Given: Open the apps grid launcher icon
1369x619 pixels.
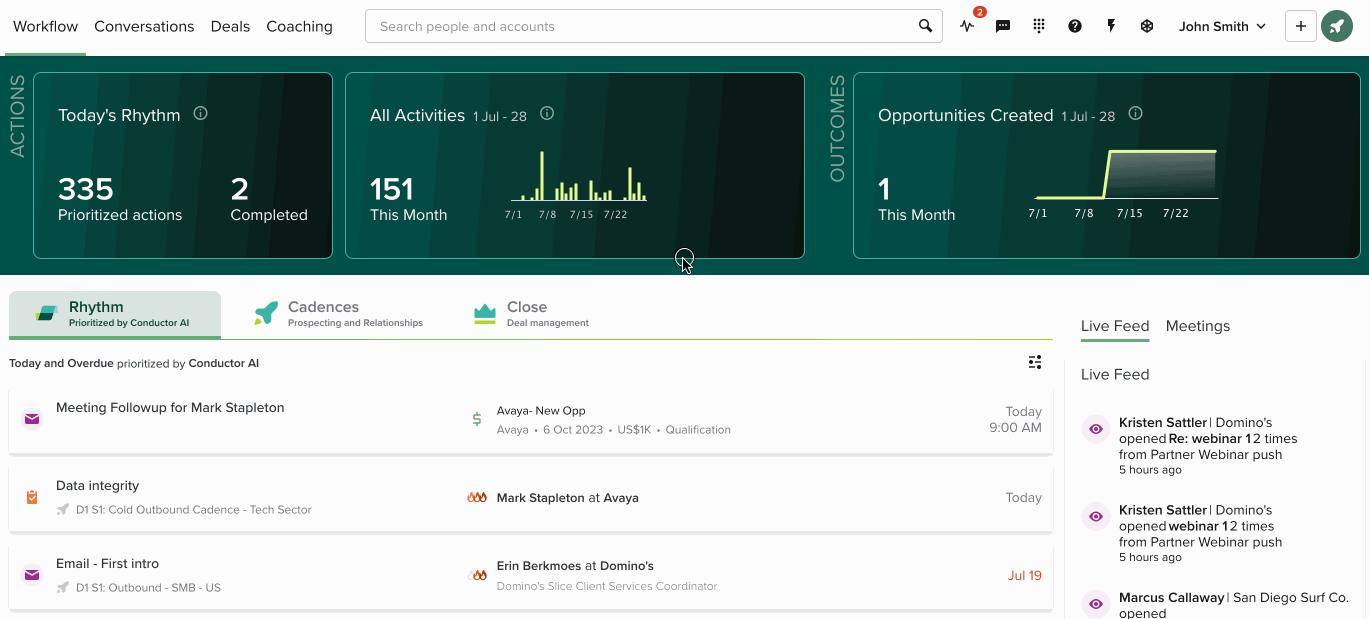Looking at the screenshot, I should (x=1039, y=27).
